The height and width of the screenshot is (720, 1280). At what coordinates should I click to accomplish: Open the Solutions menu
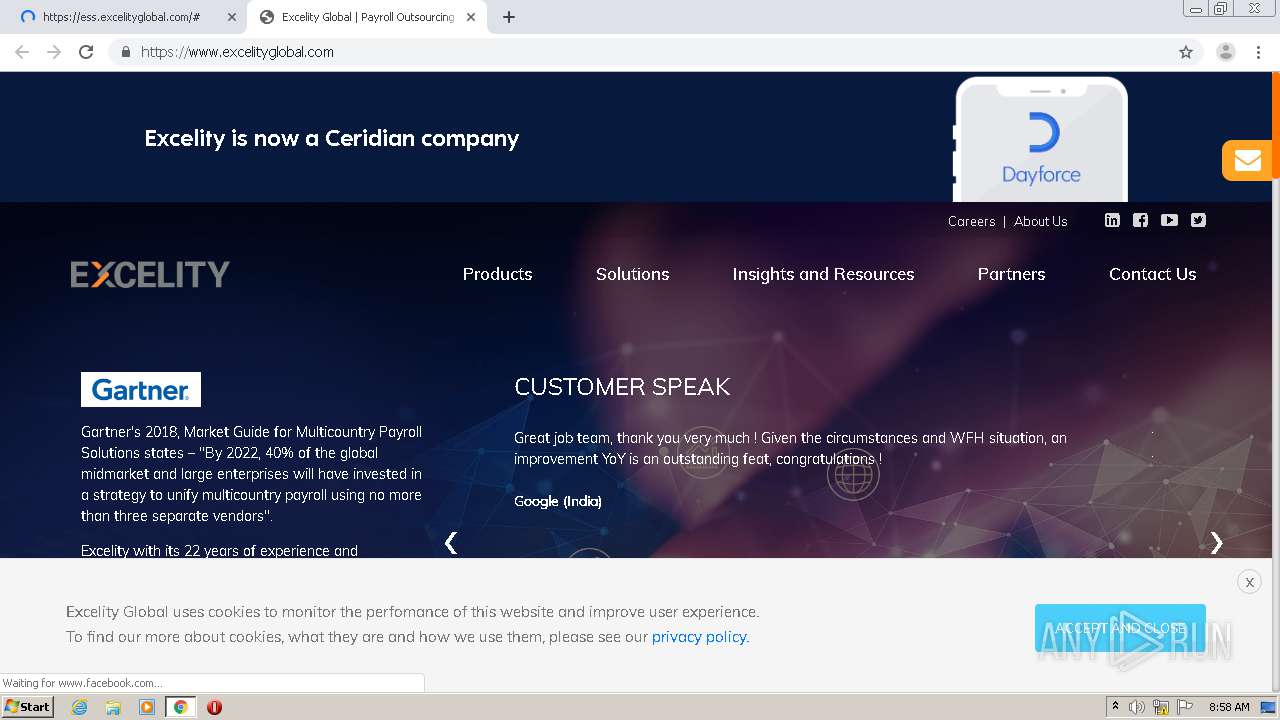coord(633,274)
